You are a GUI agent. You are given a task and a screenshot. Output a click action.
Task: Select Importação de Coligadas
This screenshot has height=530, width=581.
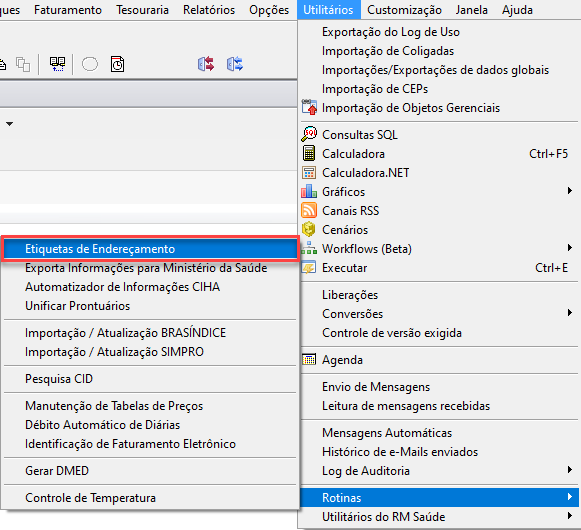coord(439,51)
